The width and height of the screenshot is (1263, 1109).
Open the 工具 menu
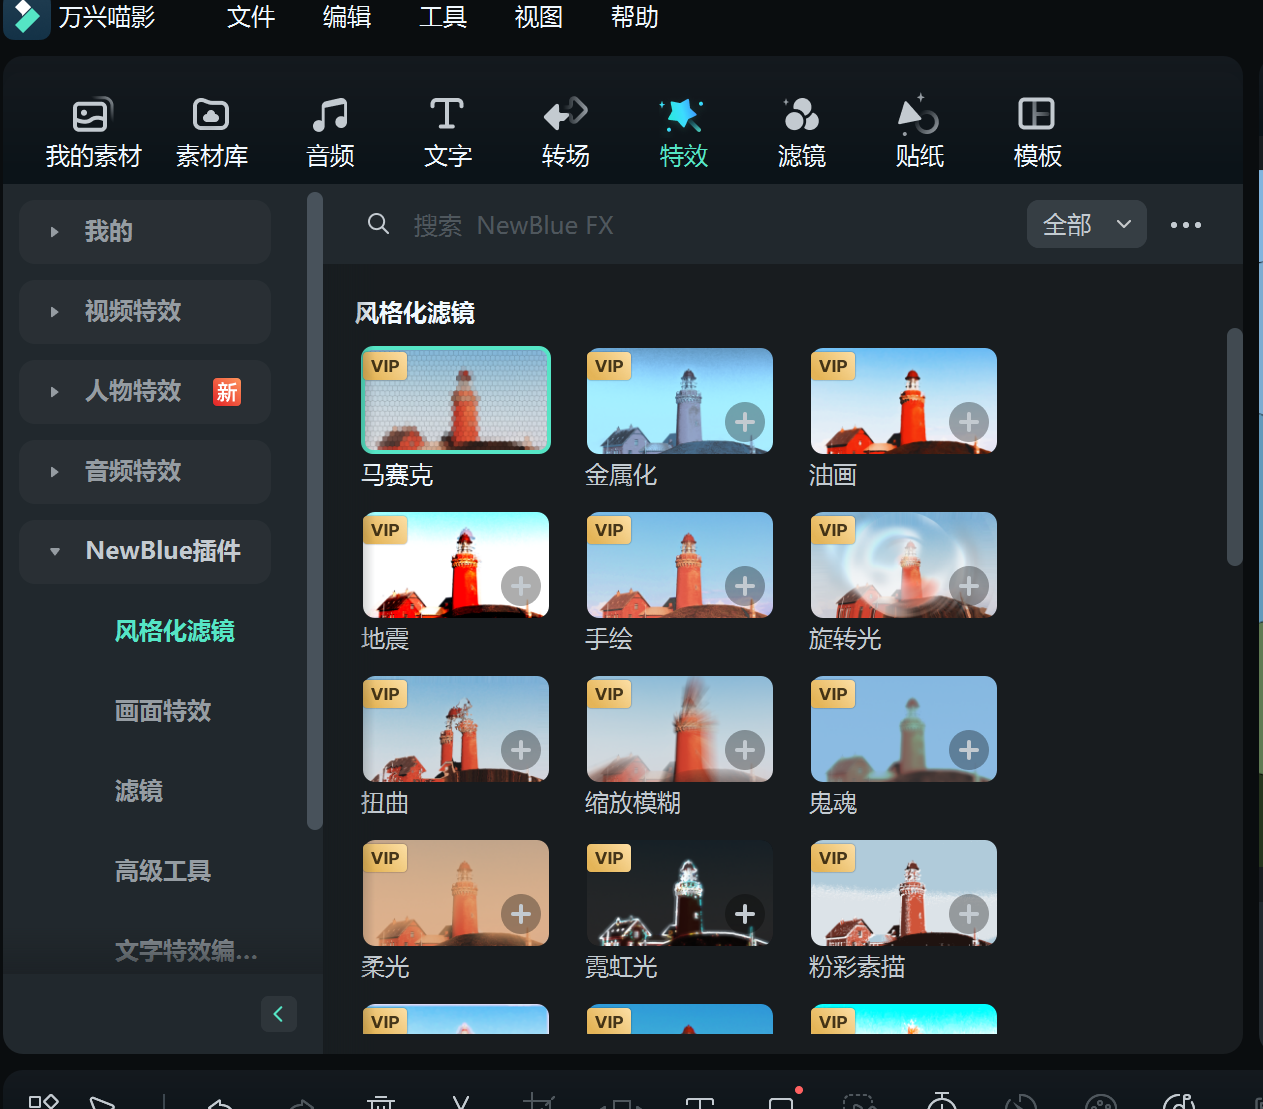[442, 17]
